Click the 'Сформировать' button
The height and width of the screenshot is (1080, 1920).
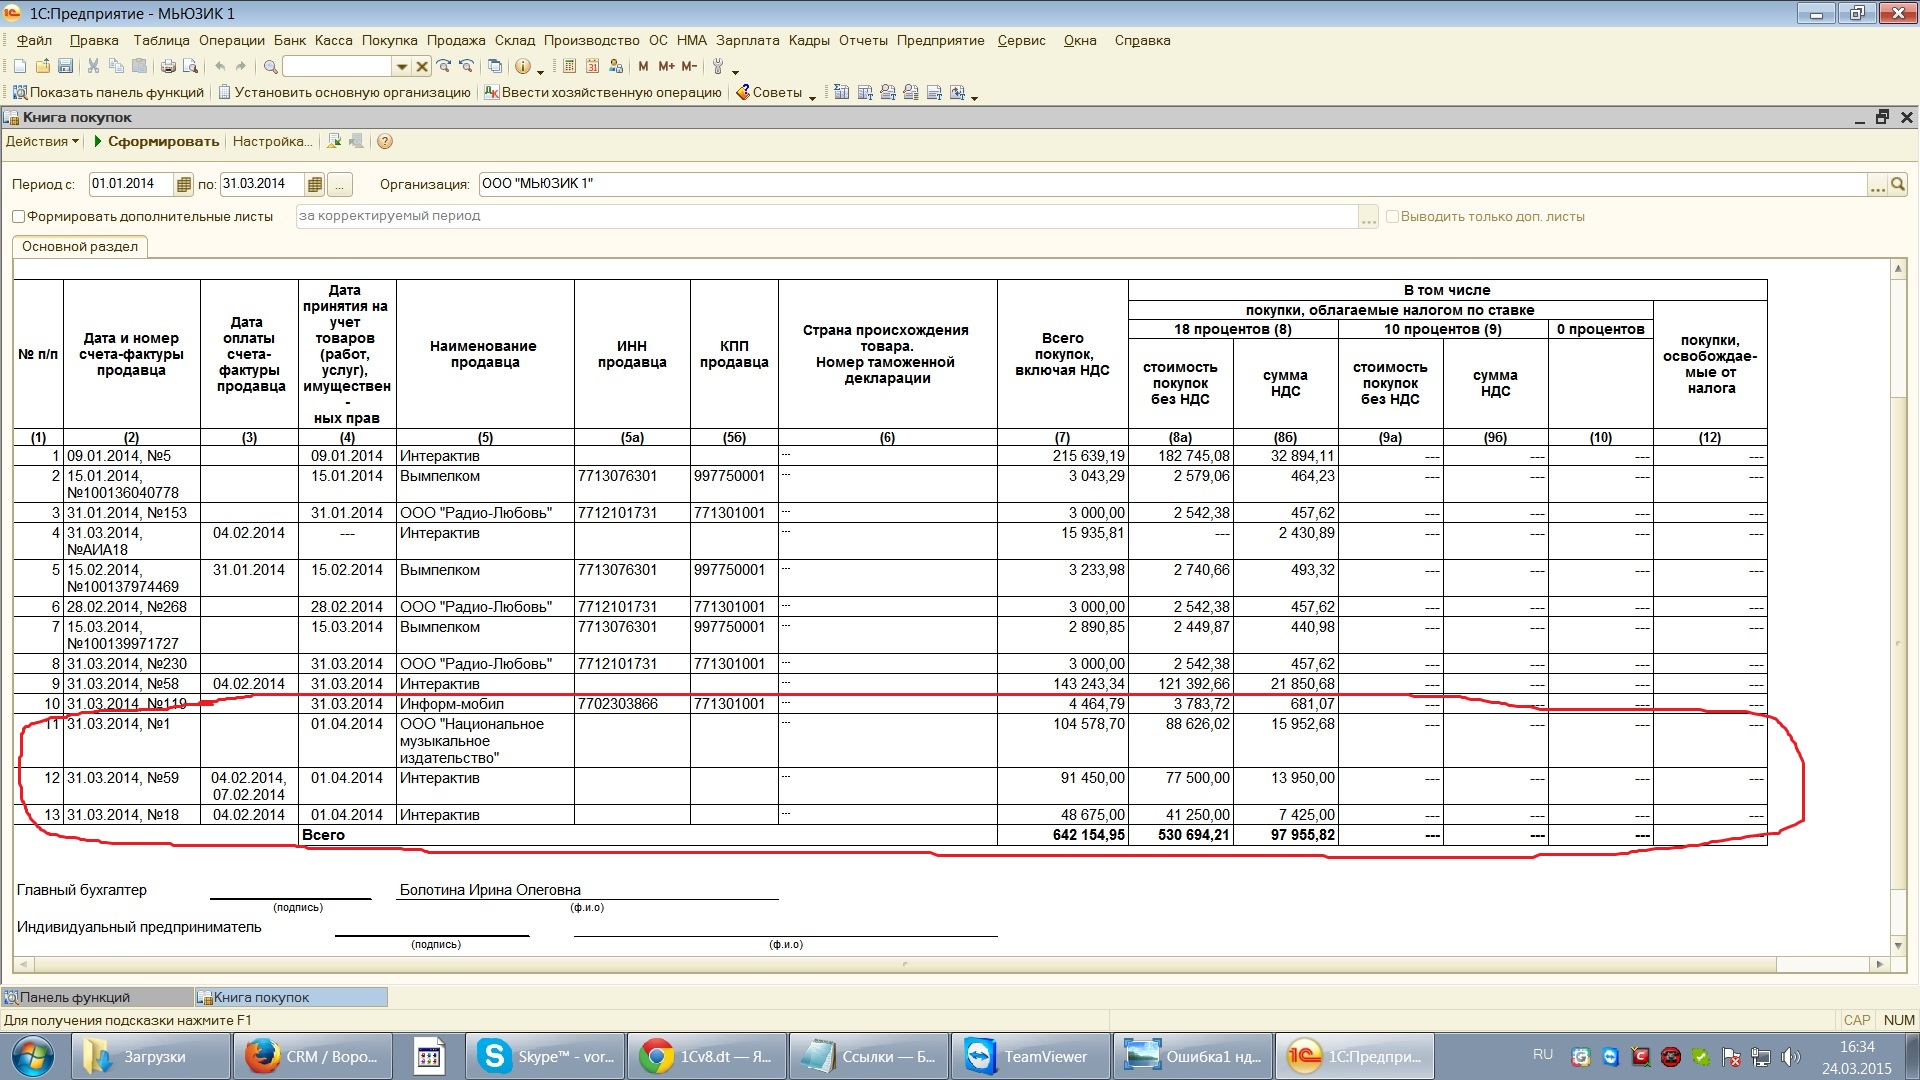click(157, 142)
